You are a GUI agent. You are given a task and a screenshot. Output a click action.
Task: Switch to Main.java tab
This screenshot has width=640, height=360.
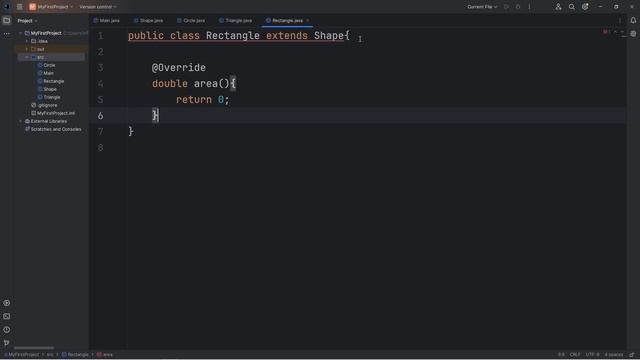(x=107, y=20)
